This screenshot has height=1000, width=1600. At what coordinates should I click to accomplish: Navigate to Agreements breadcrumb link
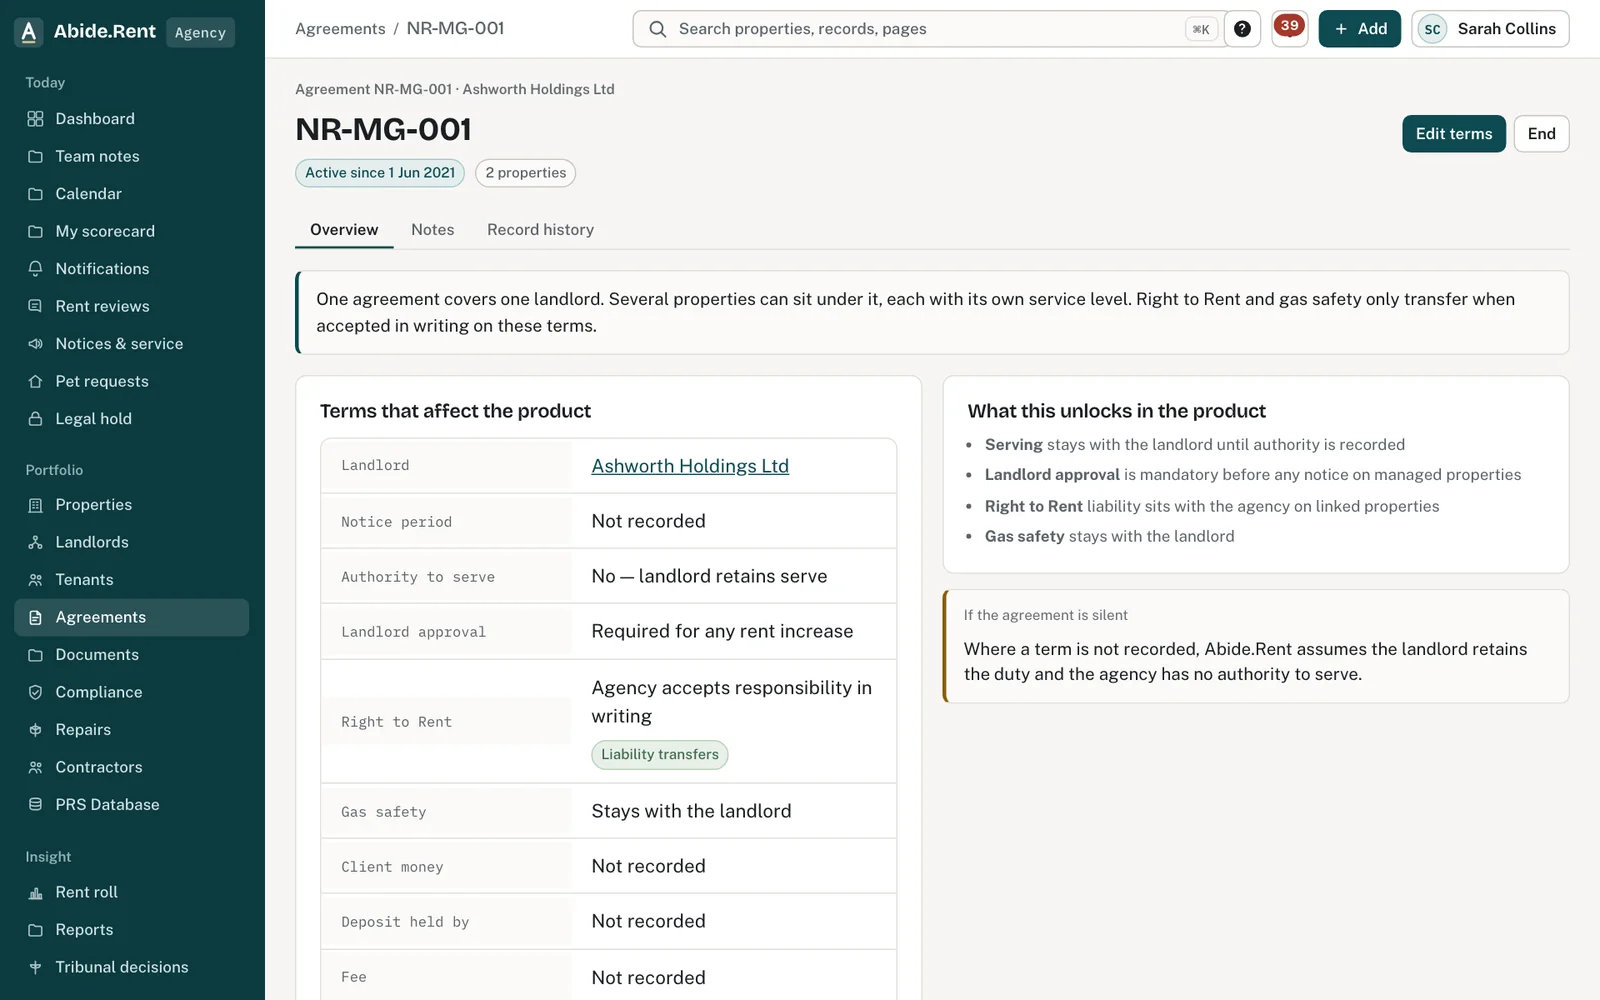[x=340, y=29]
